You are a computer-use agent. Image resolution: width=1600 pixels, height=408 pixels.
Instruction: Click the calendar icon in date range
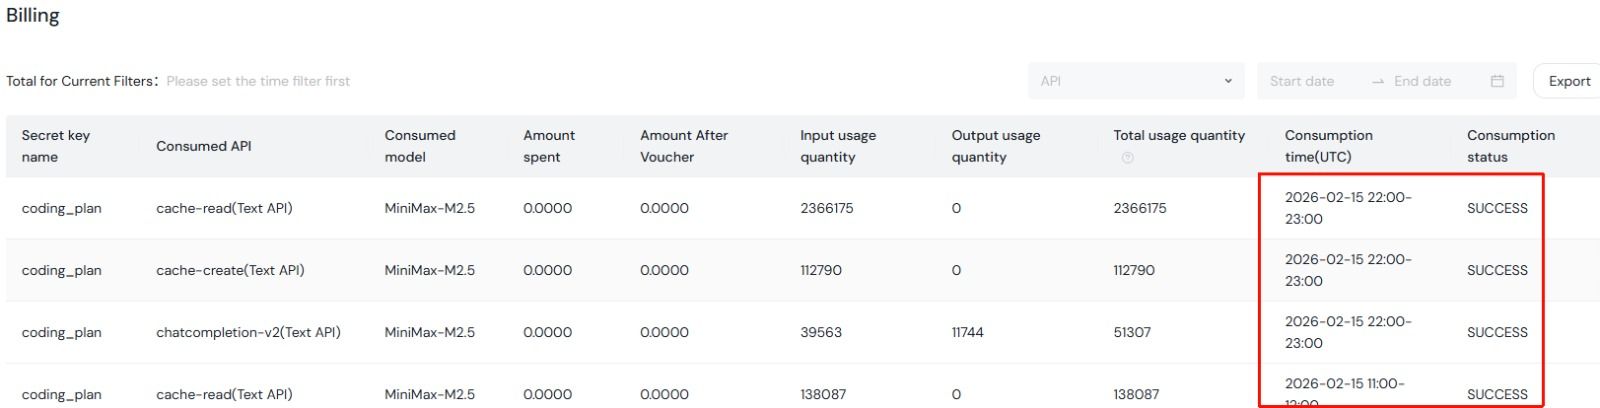point(1497,81)
